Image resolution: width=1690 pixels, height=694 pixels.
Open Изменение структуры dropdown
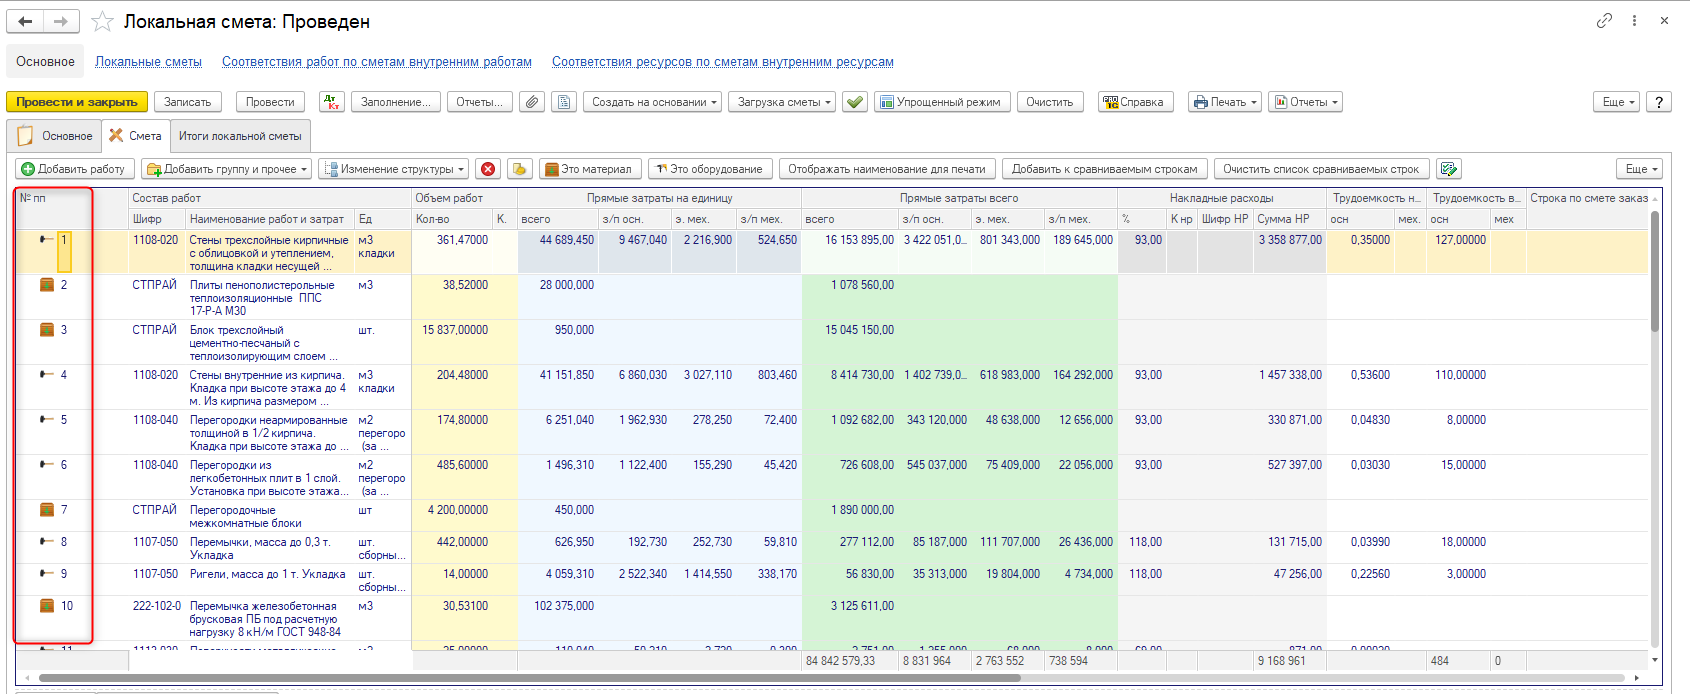(394, 169)
